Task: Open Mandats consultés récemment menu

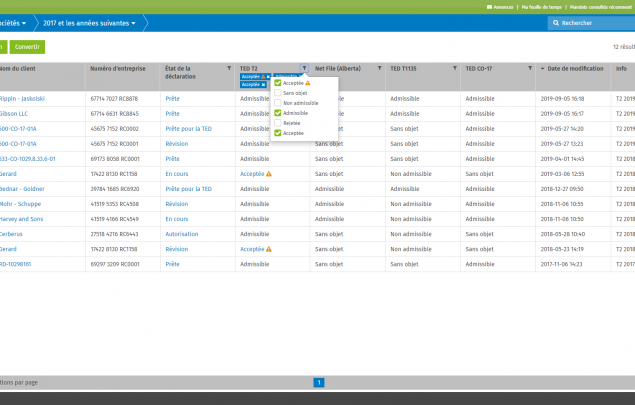Action: (x=598, y=6)
